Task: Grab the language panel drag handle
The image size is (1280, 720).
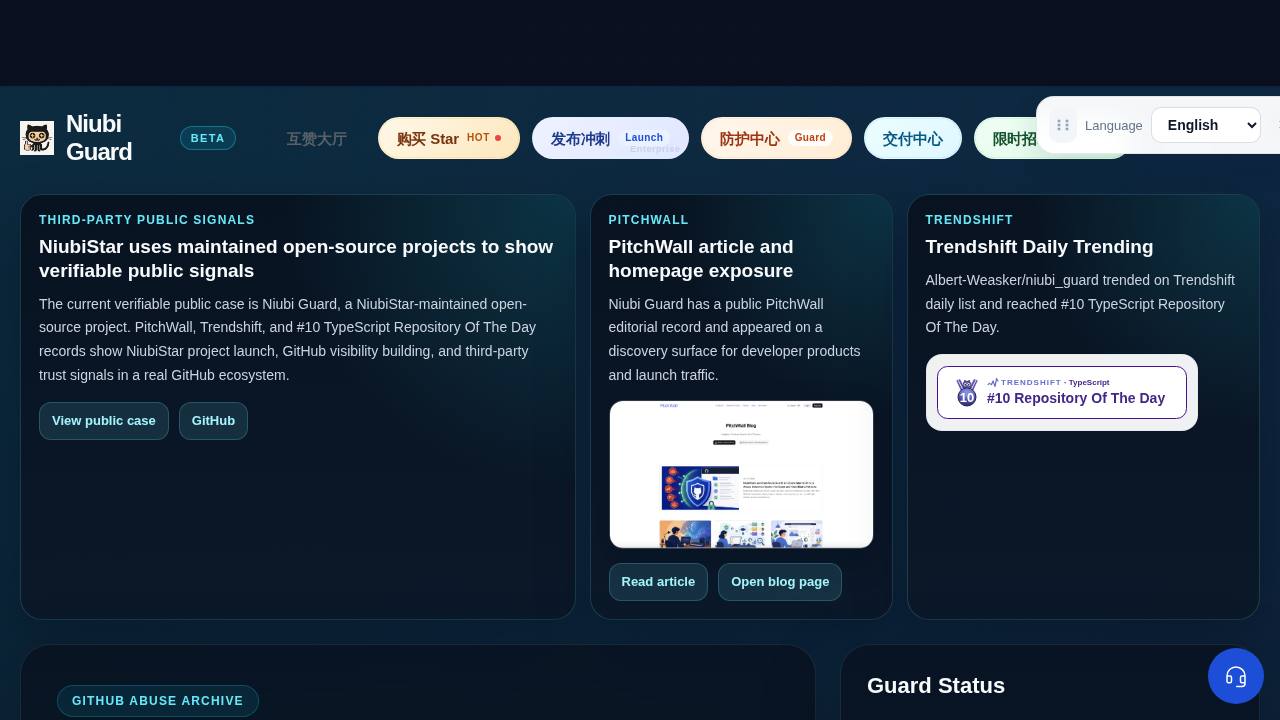Action: tap(1063, 125)
